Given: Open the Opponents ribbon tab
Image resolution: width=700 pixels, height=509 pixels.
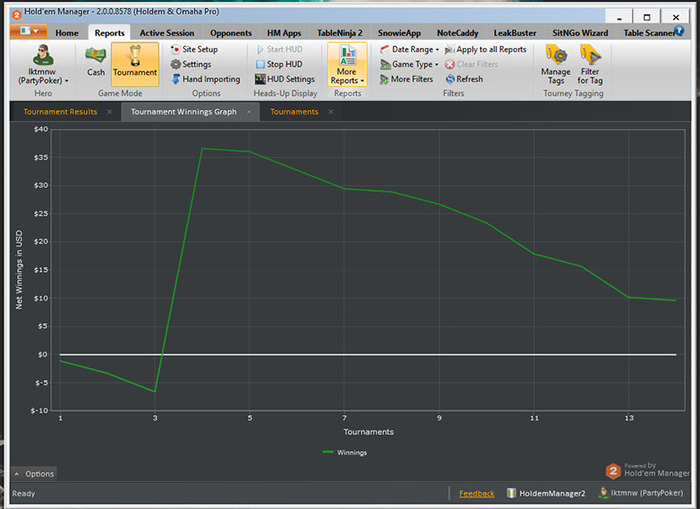Looking at the screenshot, I should [231, 33].
